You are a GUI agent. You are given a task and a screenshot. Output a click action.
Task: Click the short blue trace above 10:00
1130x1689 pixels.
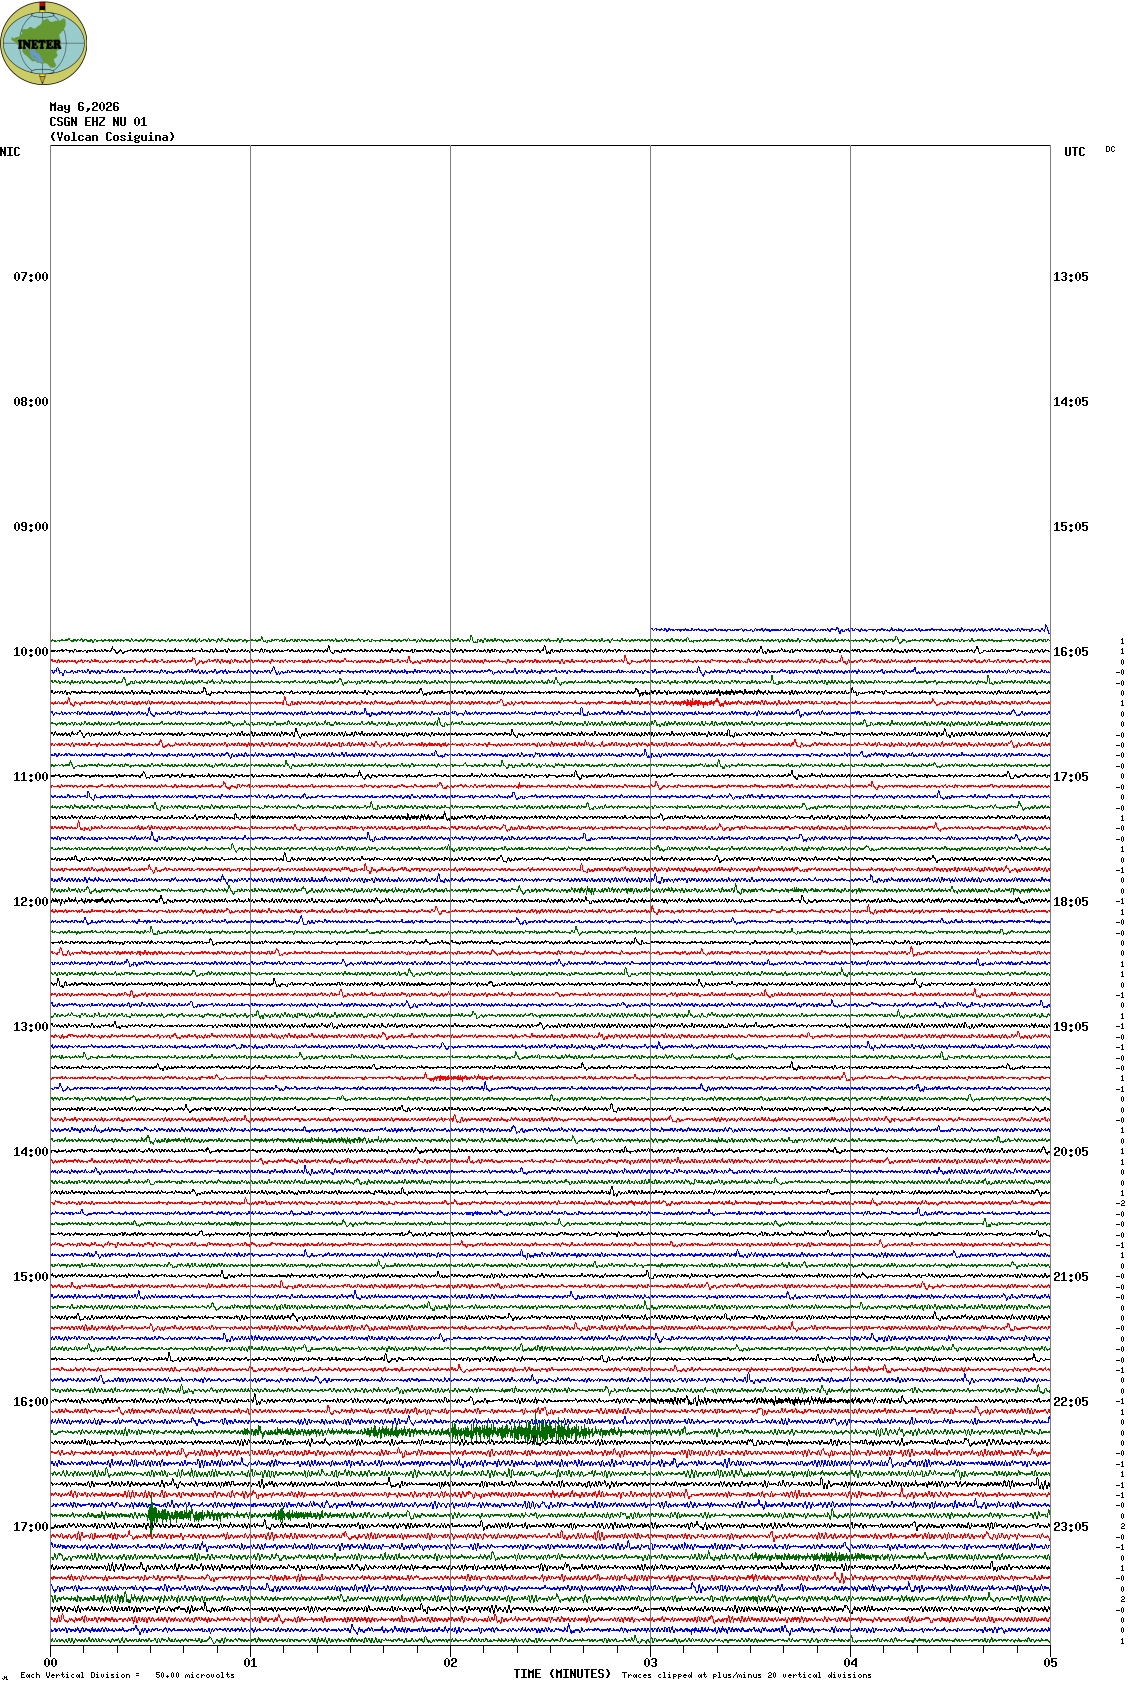(x=850, y=629)
